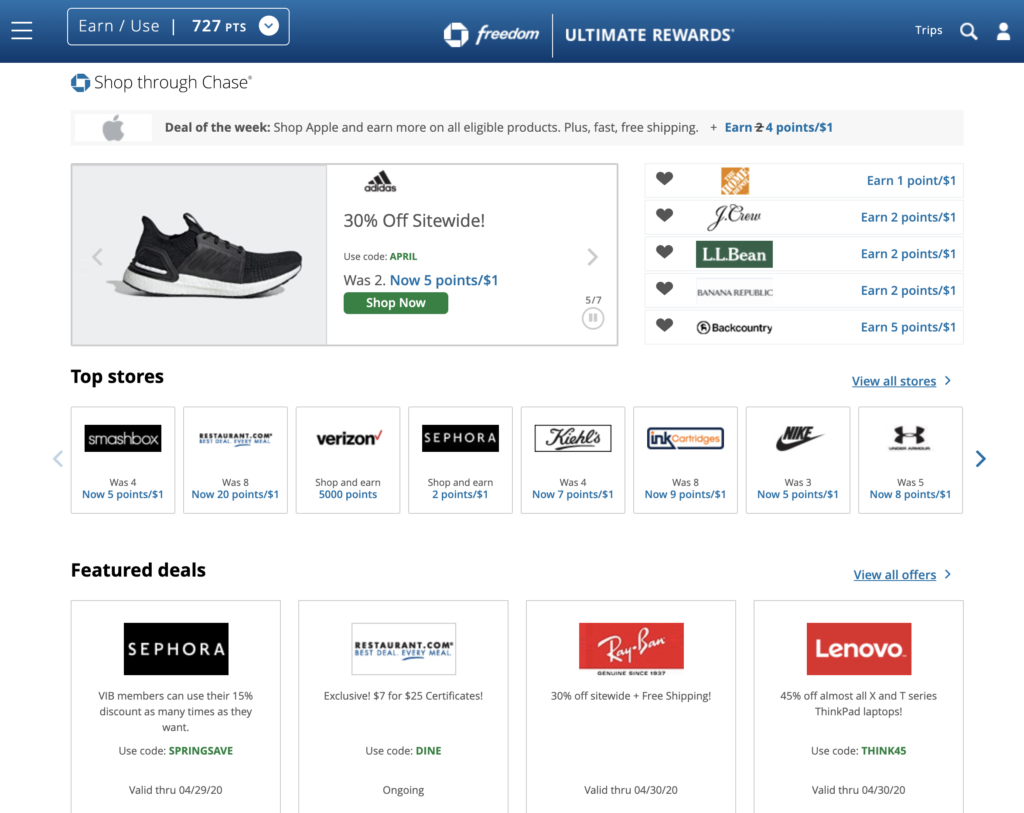Click the Apple logo in deal banner
The height and width of the screenshot is (813, 1024).
tap(113, 128)
